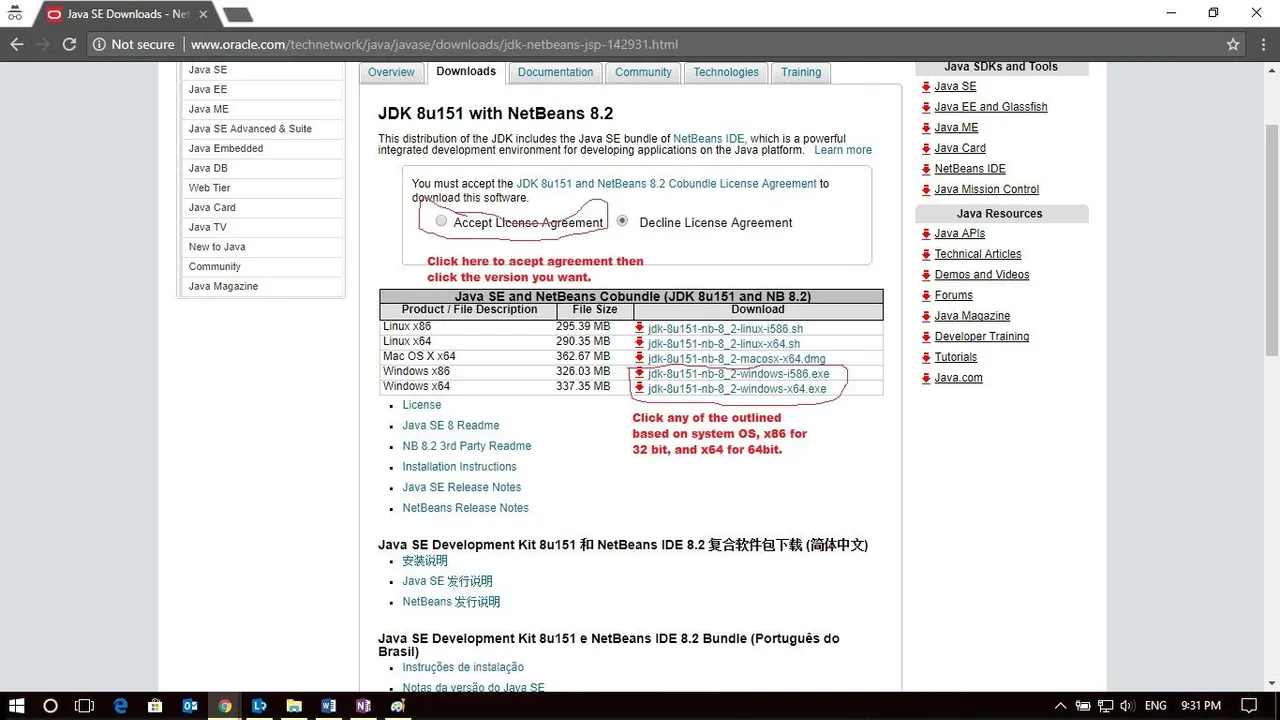1280x720 pixels.
Task: Click download arrow next to linux-x64.sh
Action: point(640,342)
